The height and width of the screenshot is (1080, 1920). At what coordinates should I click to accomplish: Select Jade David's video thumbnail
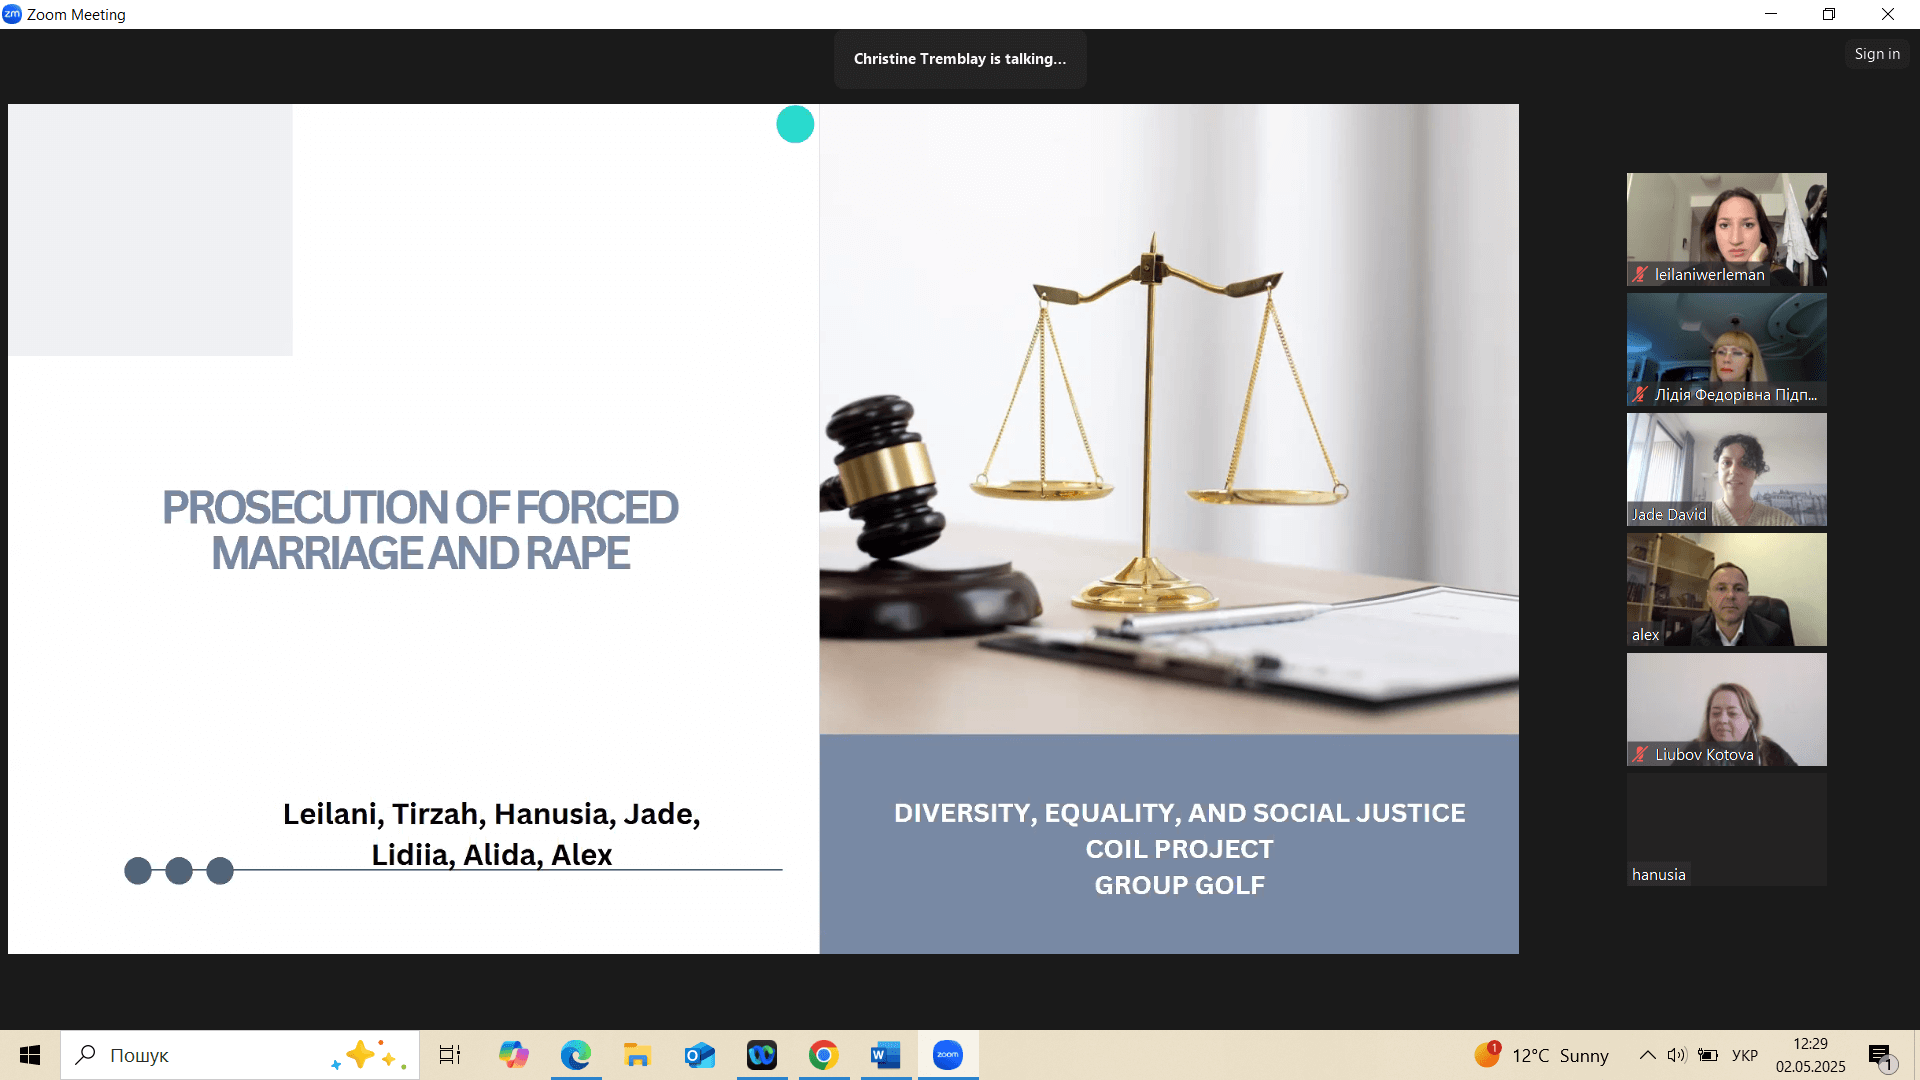(1726, 469)
